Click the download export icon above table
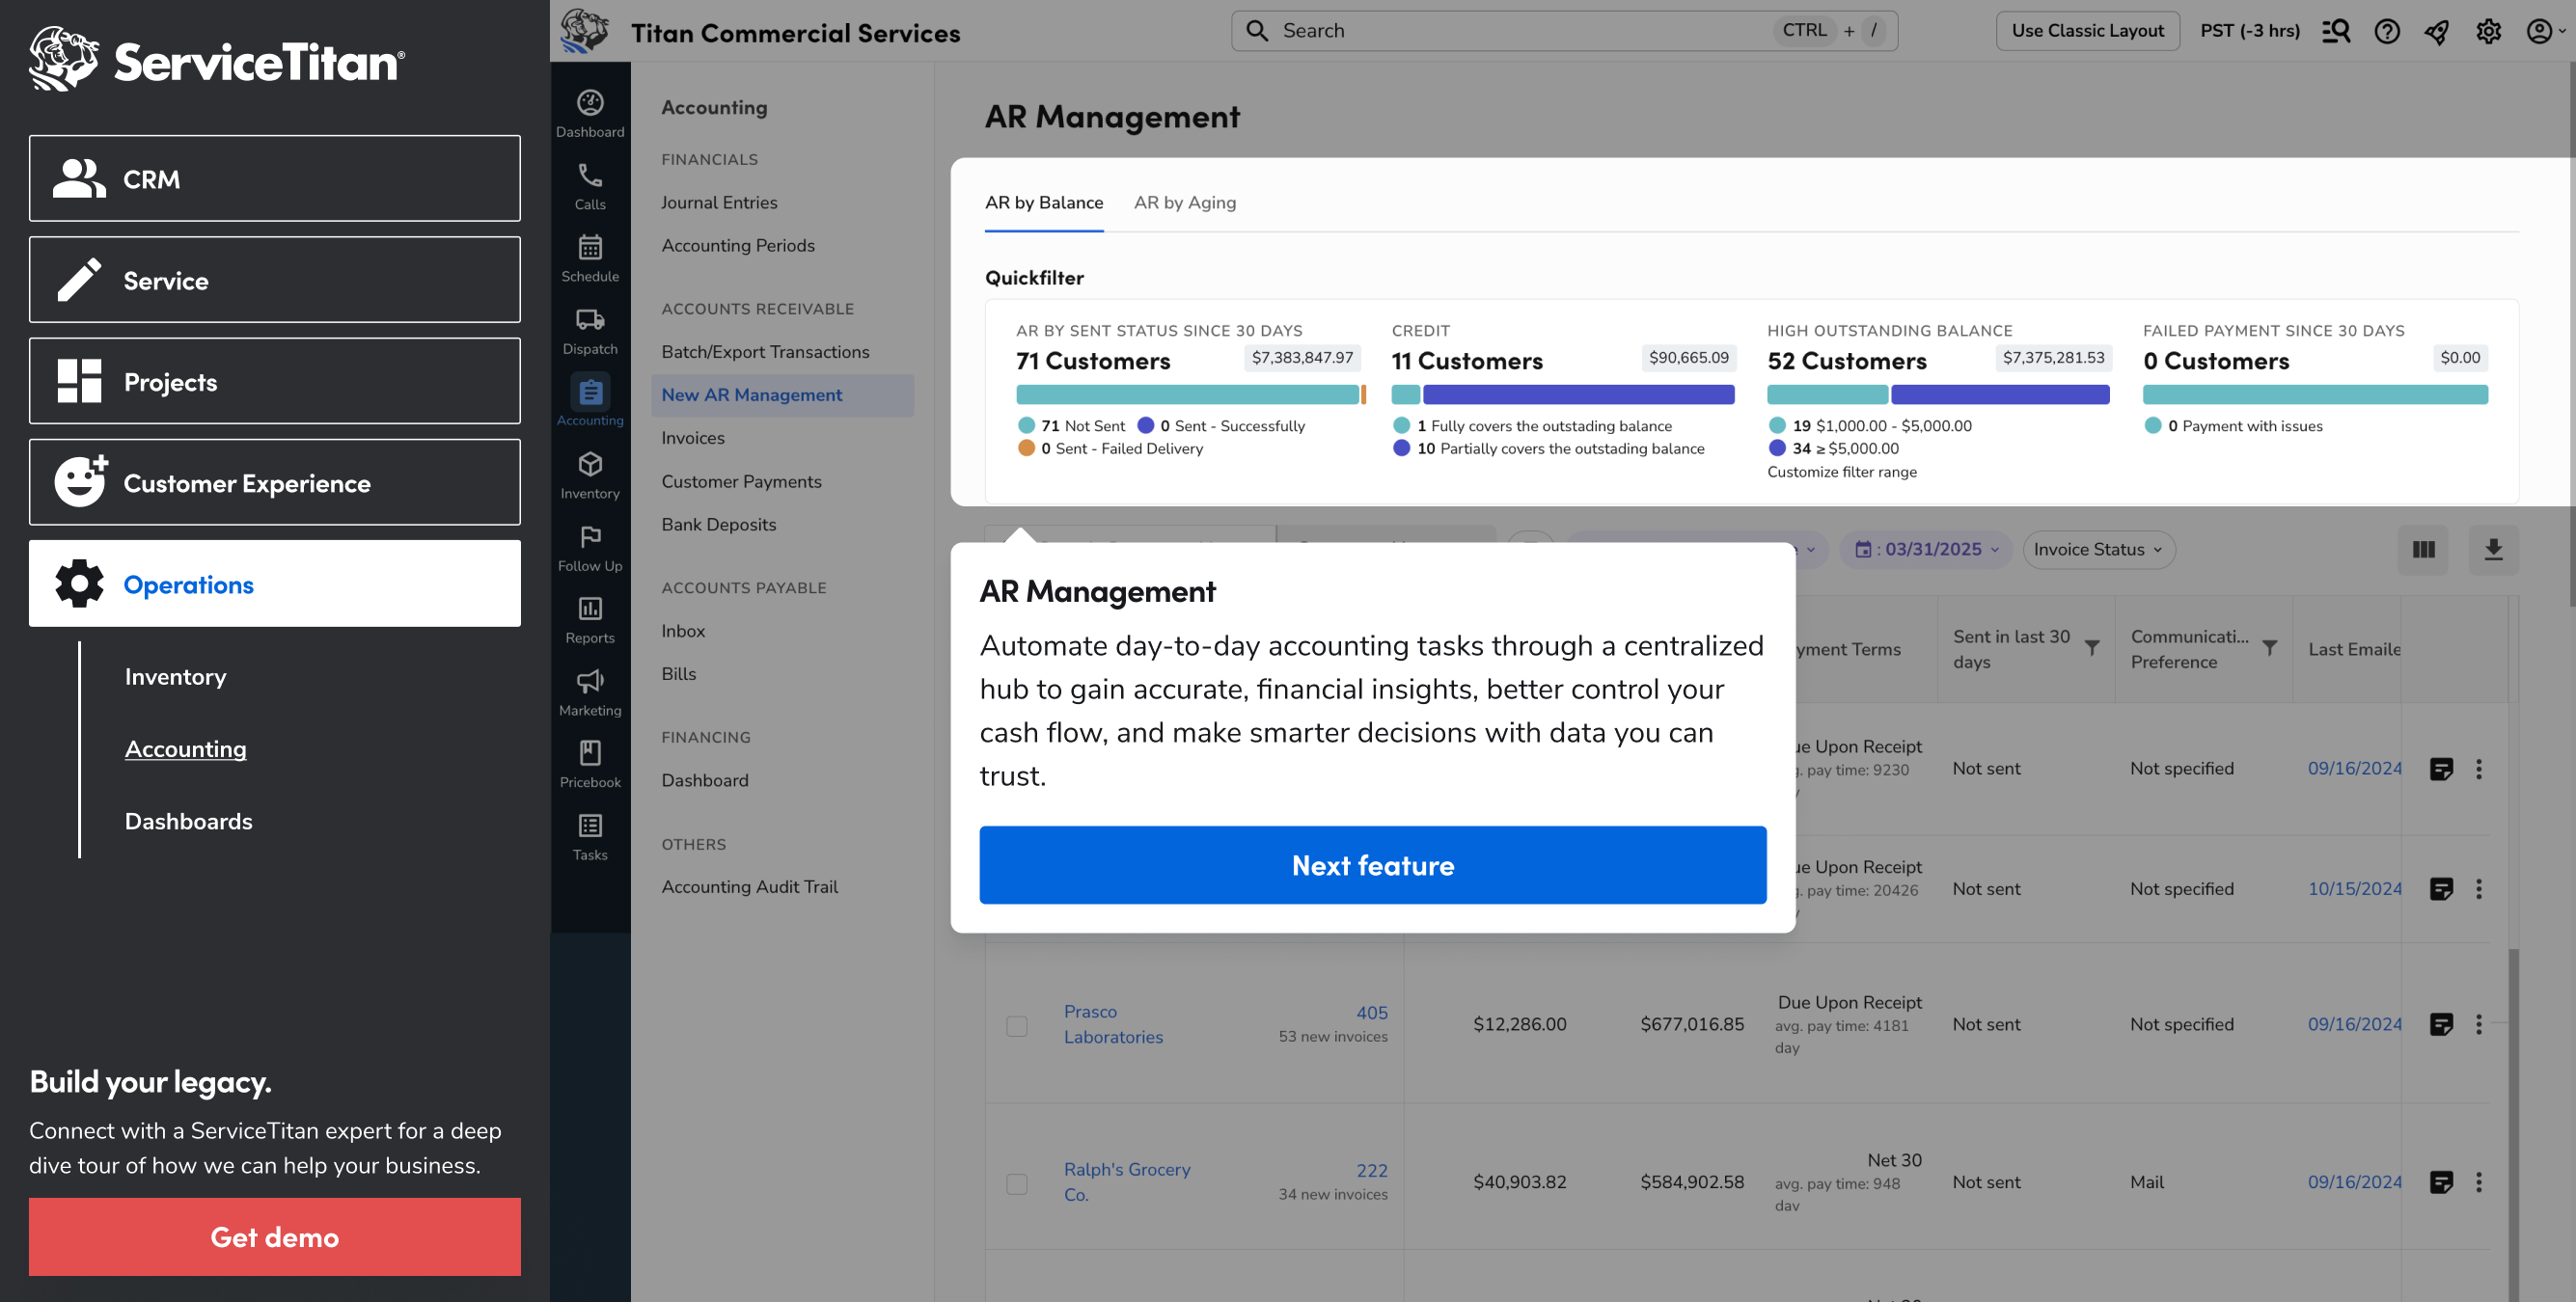The width and height of the screenshot is (2576, 1302). click(x=2493, y=549)
